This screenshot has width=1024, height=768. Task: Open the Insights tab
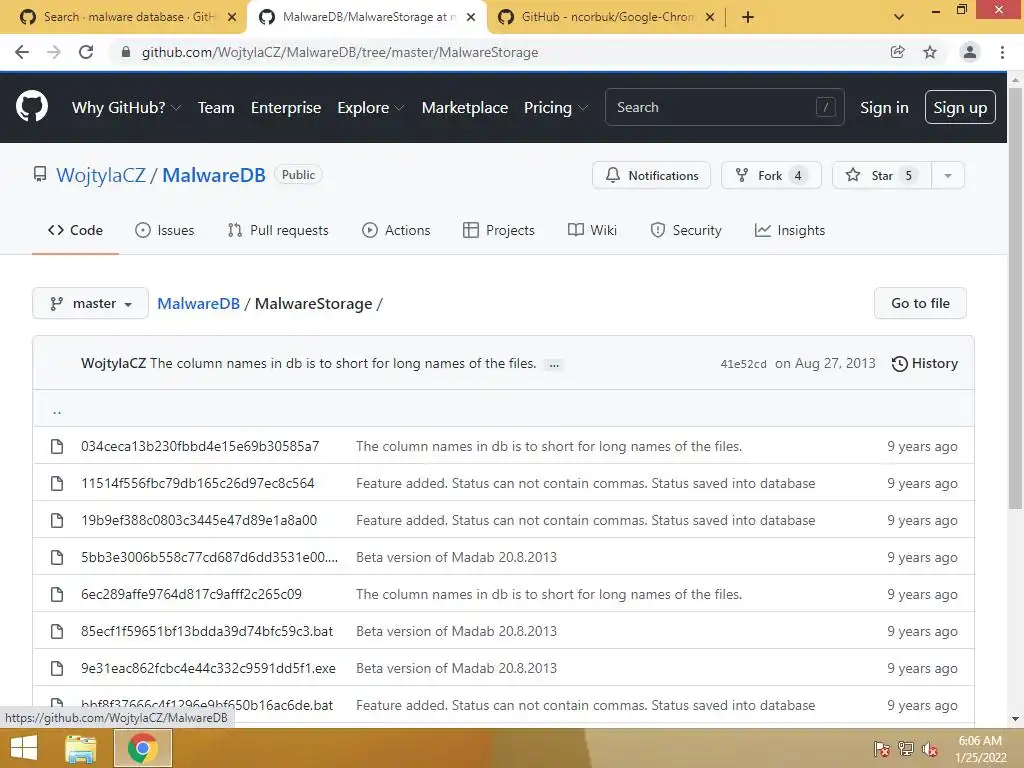pos(790,230)
